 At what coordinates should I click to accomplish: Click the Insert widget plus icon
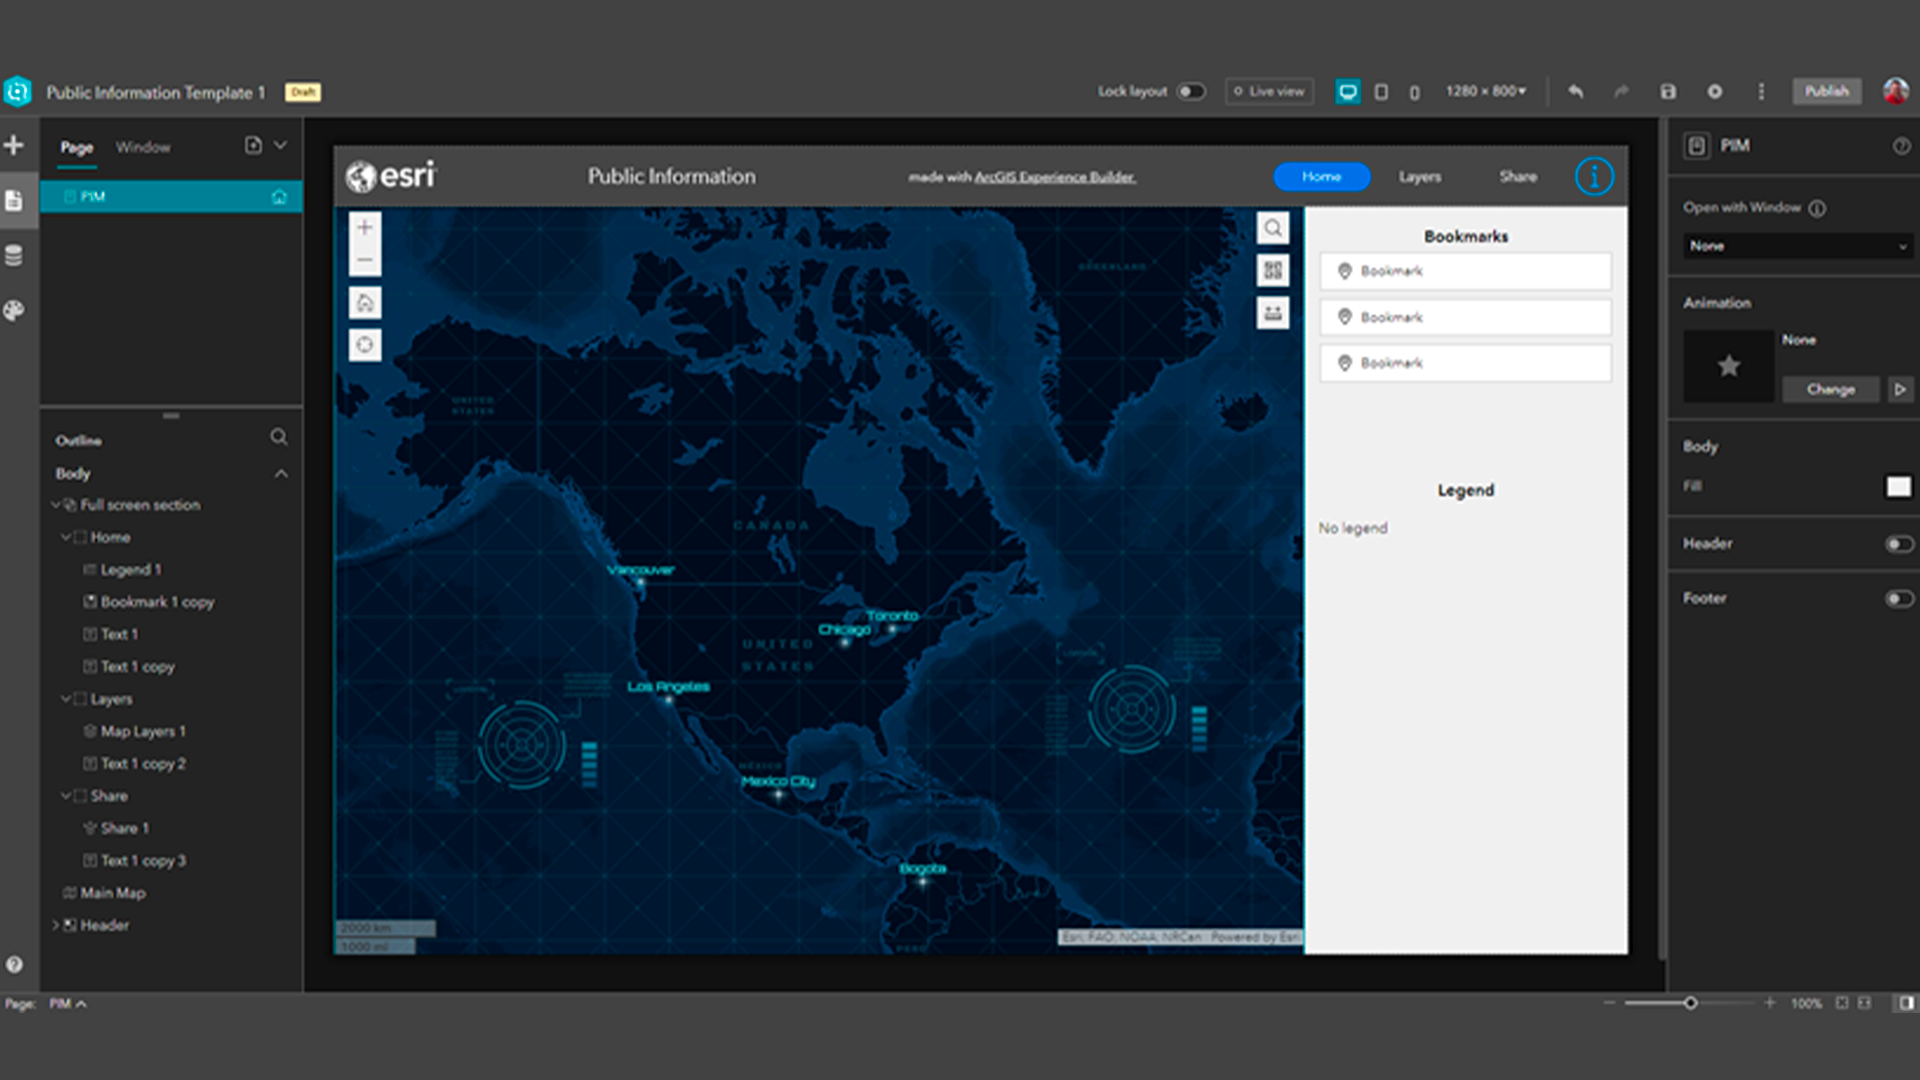pyautogui.click(x=14, y=146)
